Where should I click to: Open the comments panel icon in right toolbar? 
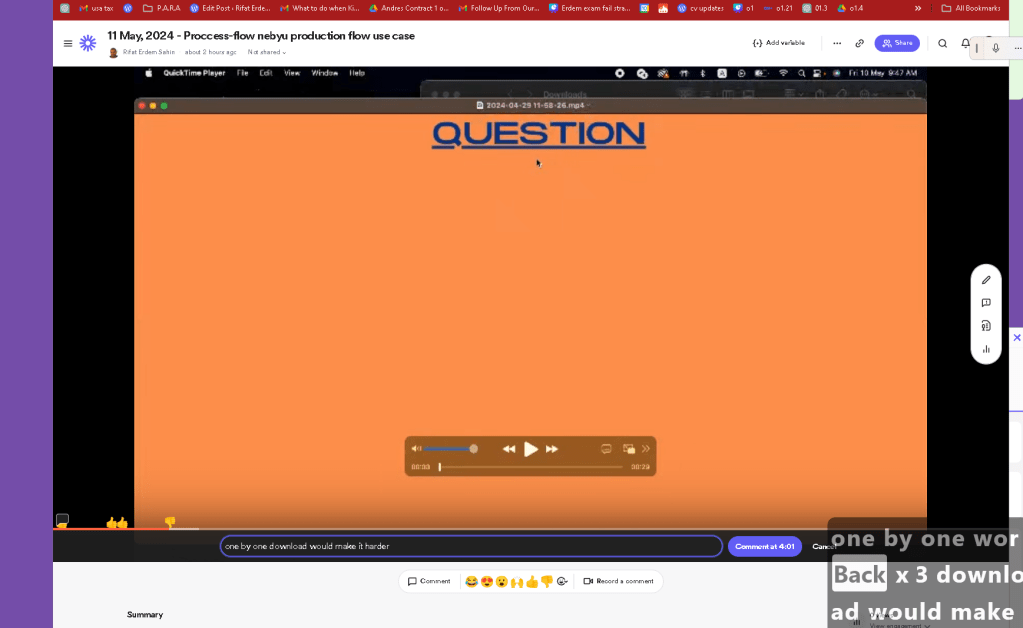(986, 303)
